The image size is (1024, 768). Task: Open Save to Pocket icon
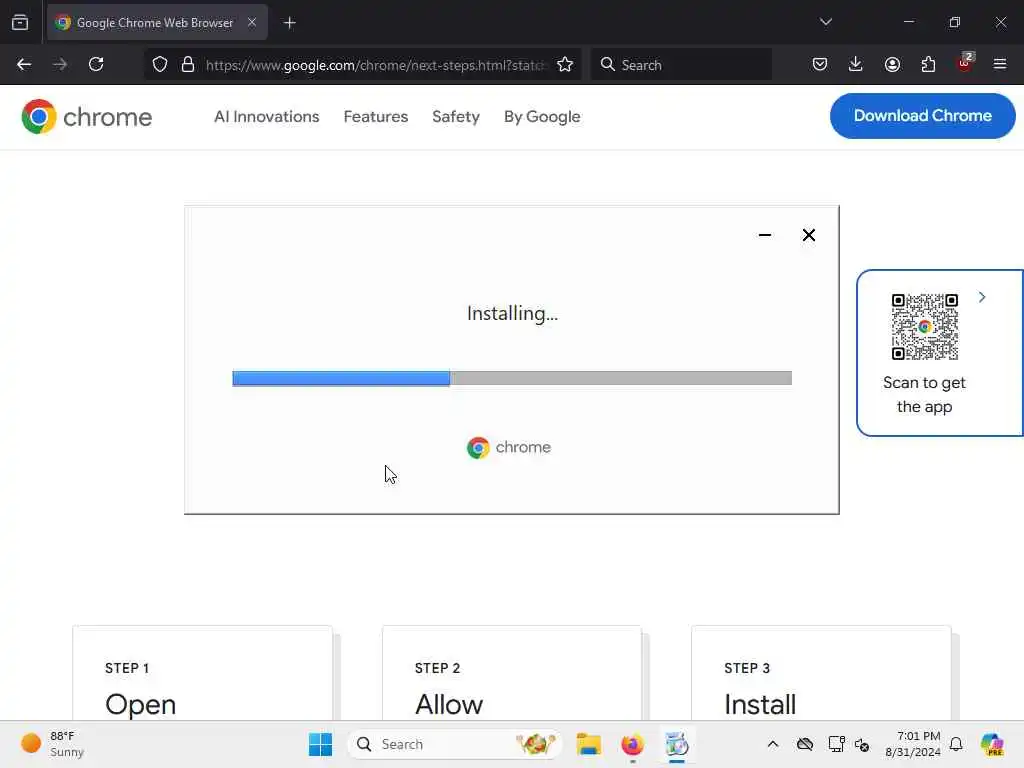tap(820, 64)
